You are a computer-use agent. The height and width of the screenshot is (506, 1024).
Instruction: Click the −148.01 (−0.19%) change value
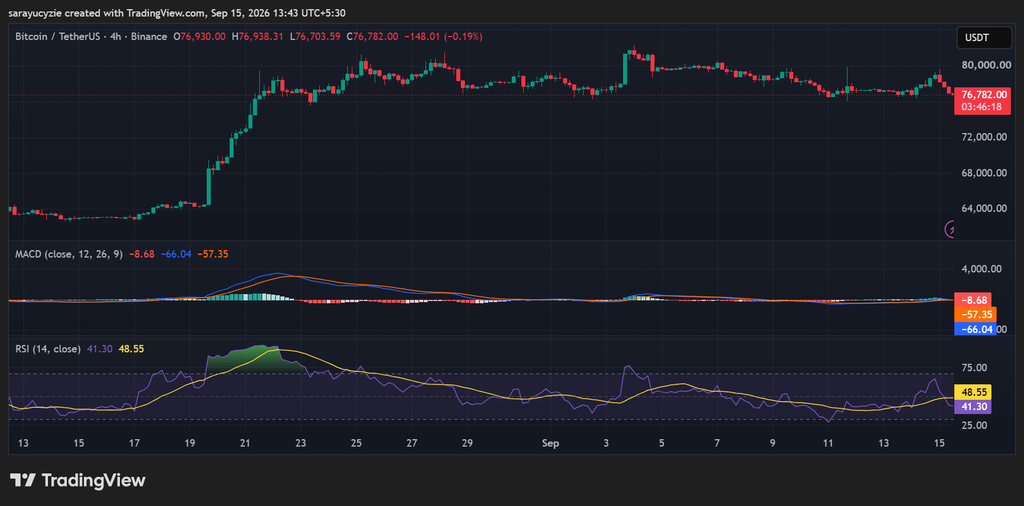[444, 37]
